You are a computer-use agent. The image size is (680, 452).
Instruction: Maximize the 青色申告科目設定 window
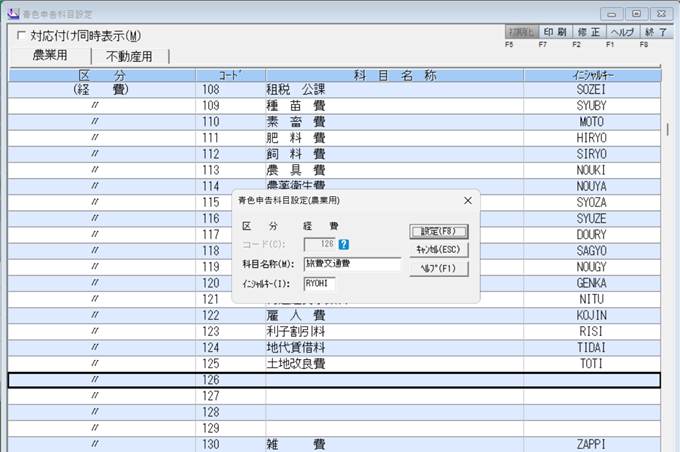coord(636,14)
